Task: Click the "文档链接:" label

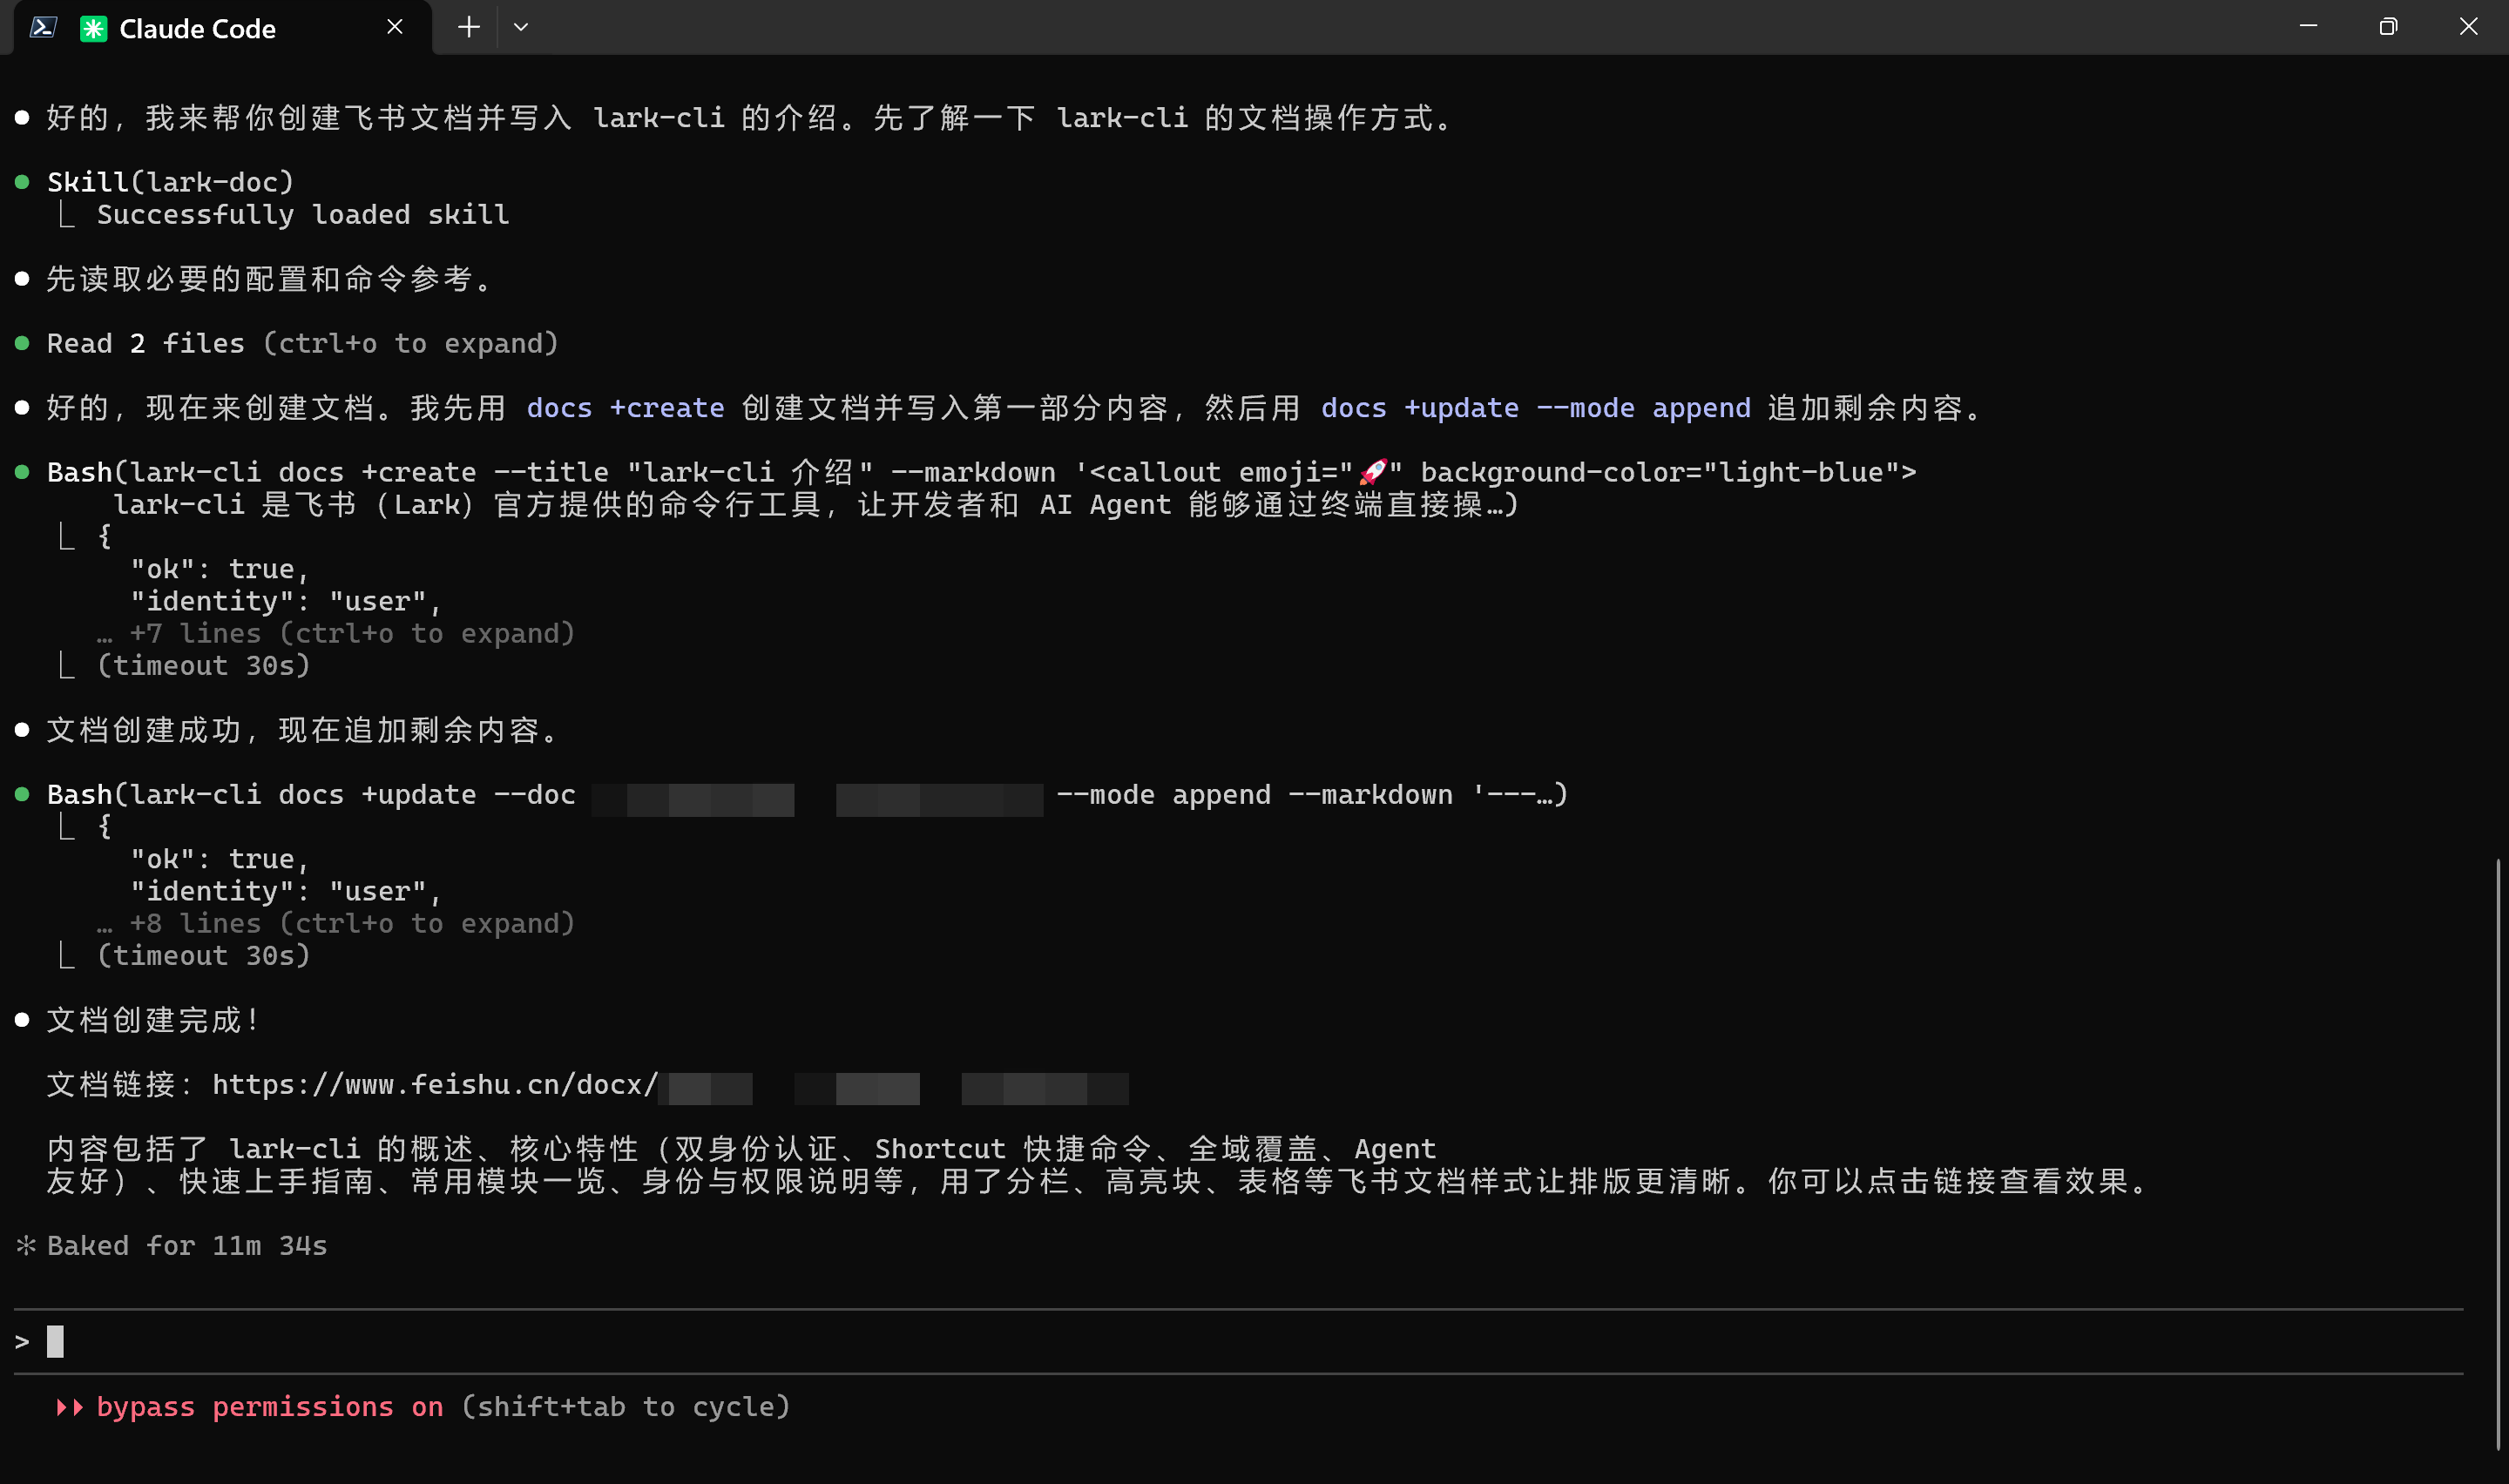Action: coord(120,1085)
